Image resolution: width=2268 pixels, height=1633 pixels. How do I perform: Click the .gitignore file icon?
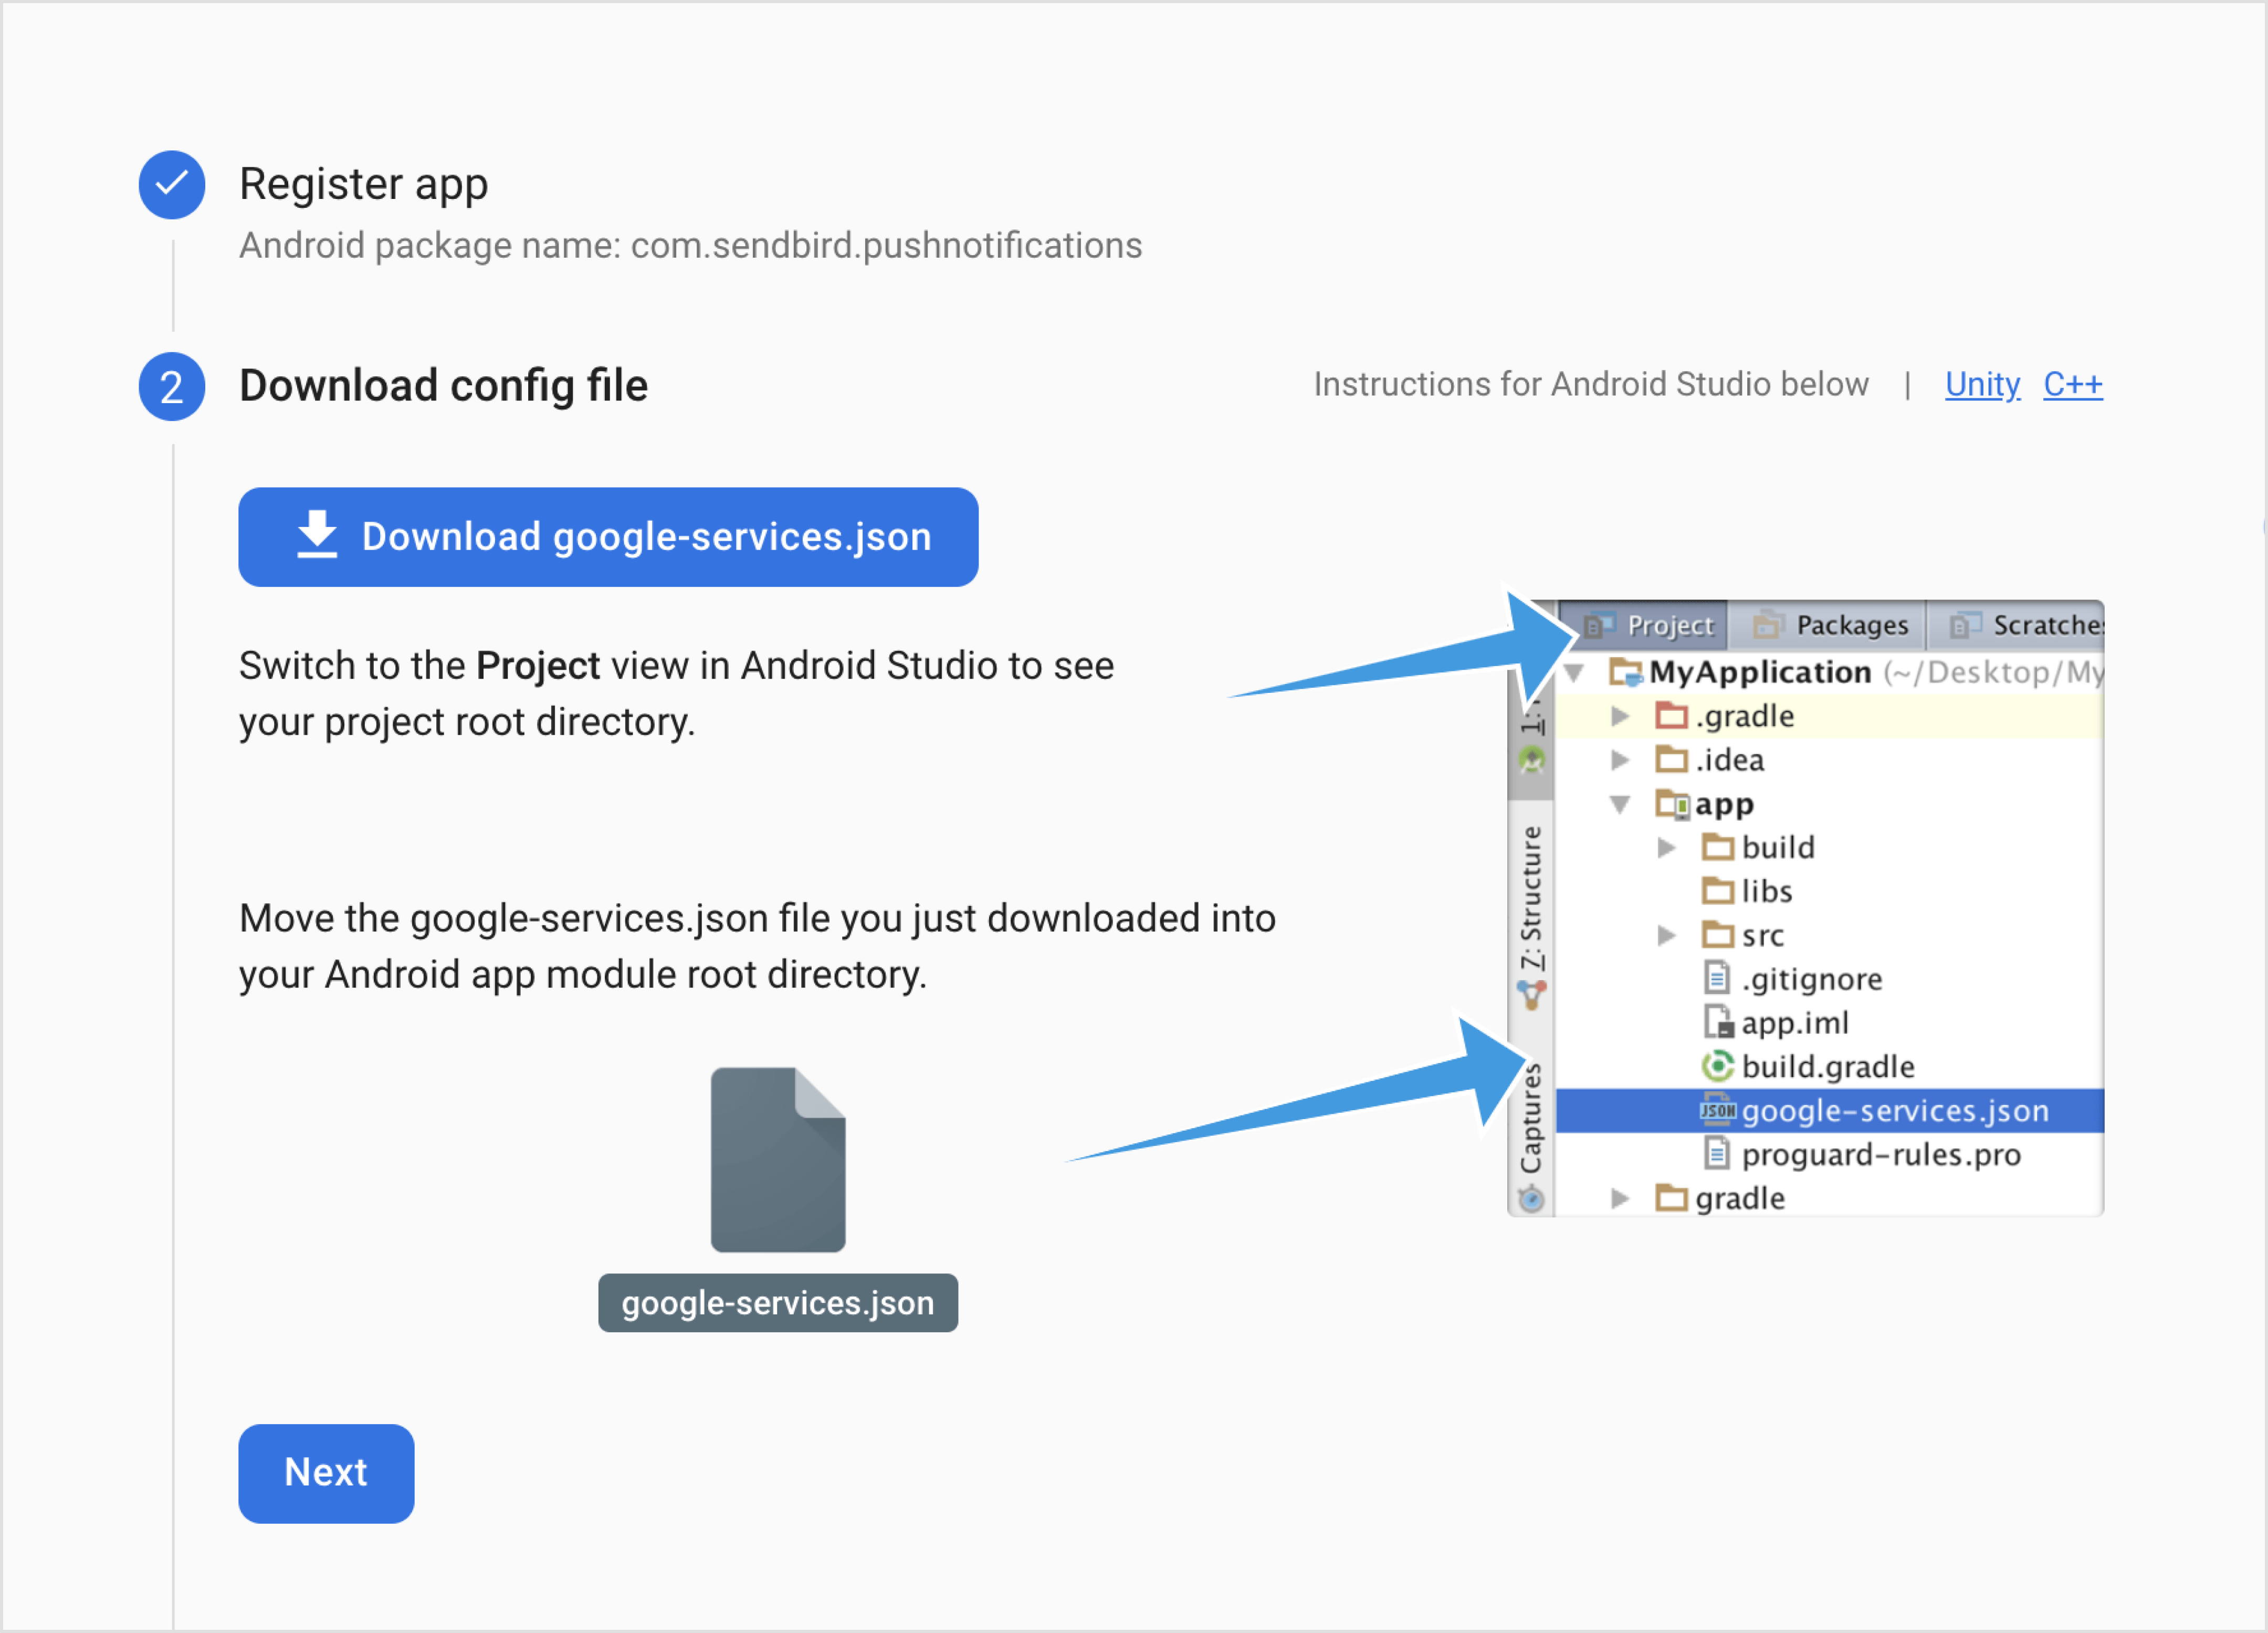coord(1717,979)
